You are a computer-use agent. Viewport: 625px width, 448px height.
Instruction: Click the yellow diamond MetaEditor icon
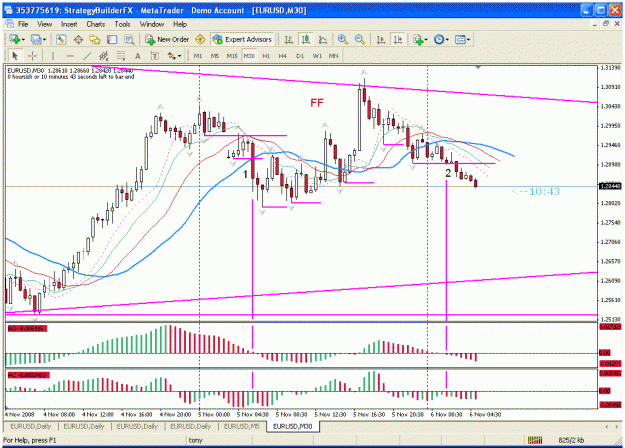[200, 39]
